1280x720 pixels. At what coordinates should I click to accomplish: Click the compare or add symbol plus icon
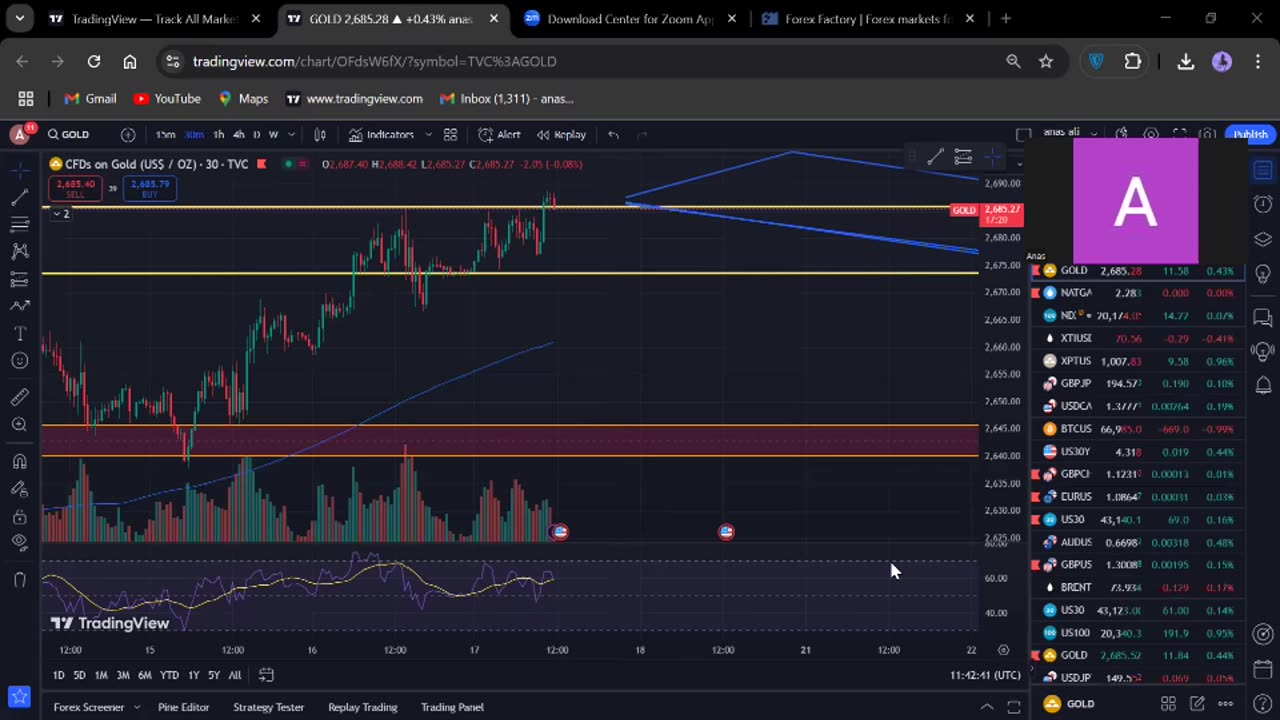coord(128,134)
